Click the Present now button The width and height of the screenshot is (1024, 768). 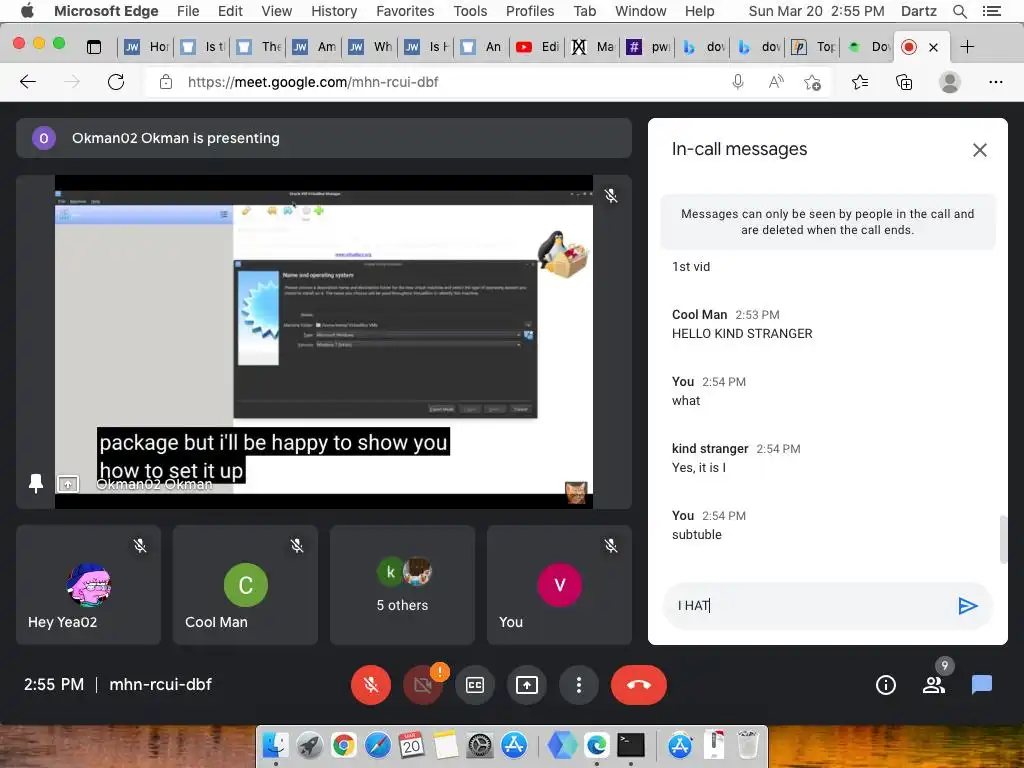(526, 684)
